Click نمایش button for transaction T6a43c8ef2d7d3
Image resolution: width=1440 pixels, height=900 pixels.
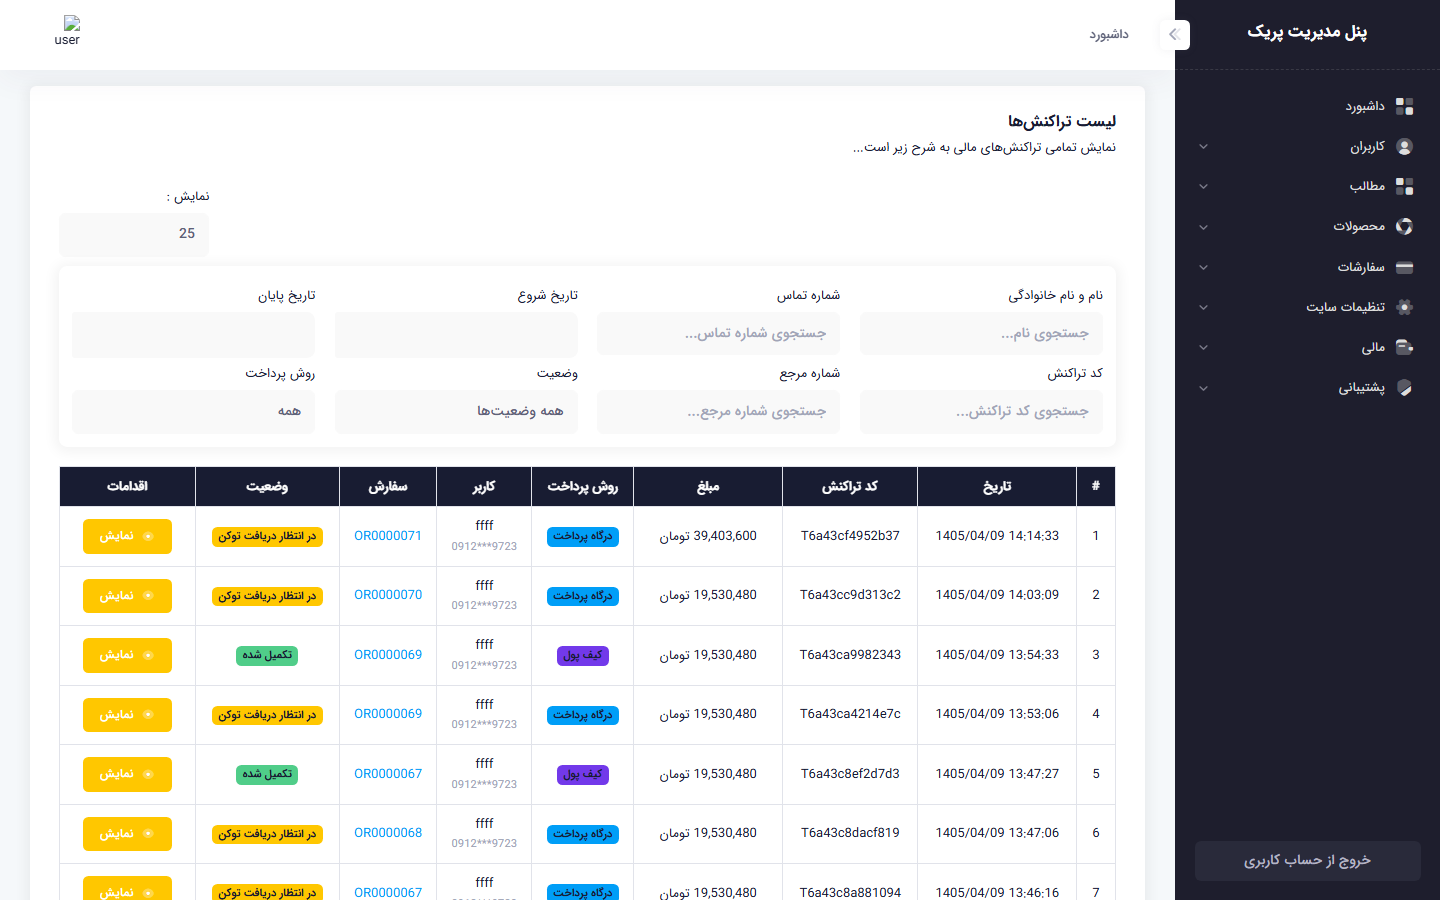(x=127, y=774)
